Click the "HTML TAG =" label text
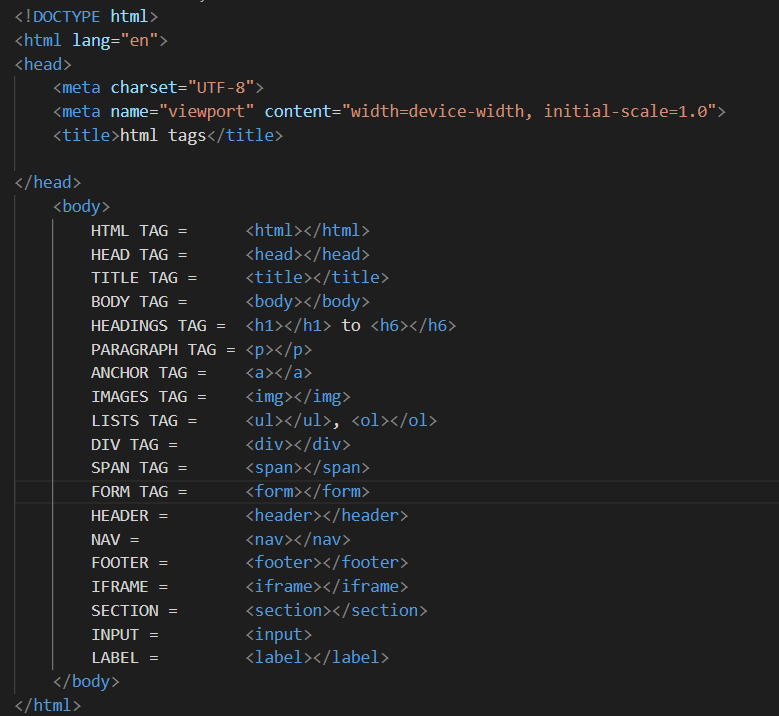Screen dimensions: 779x716 tap(139, 231)
